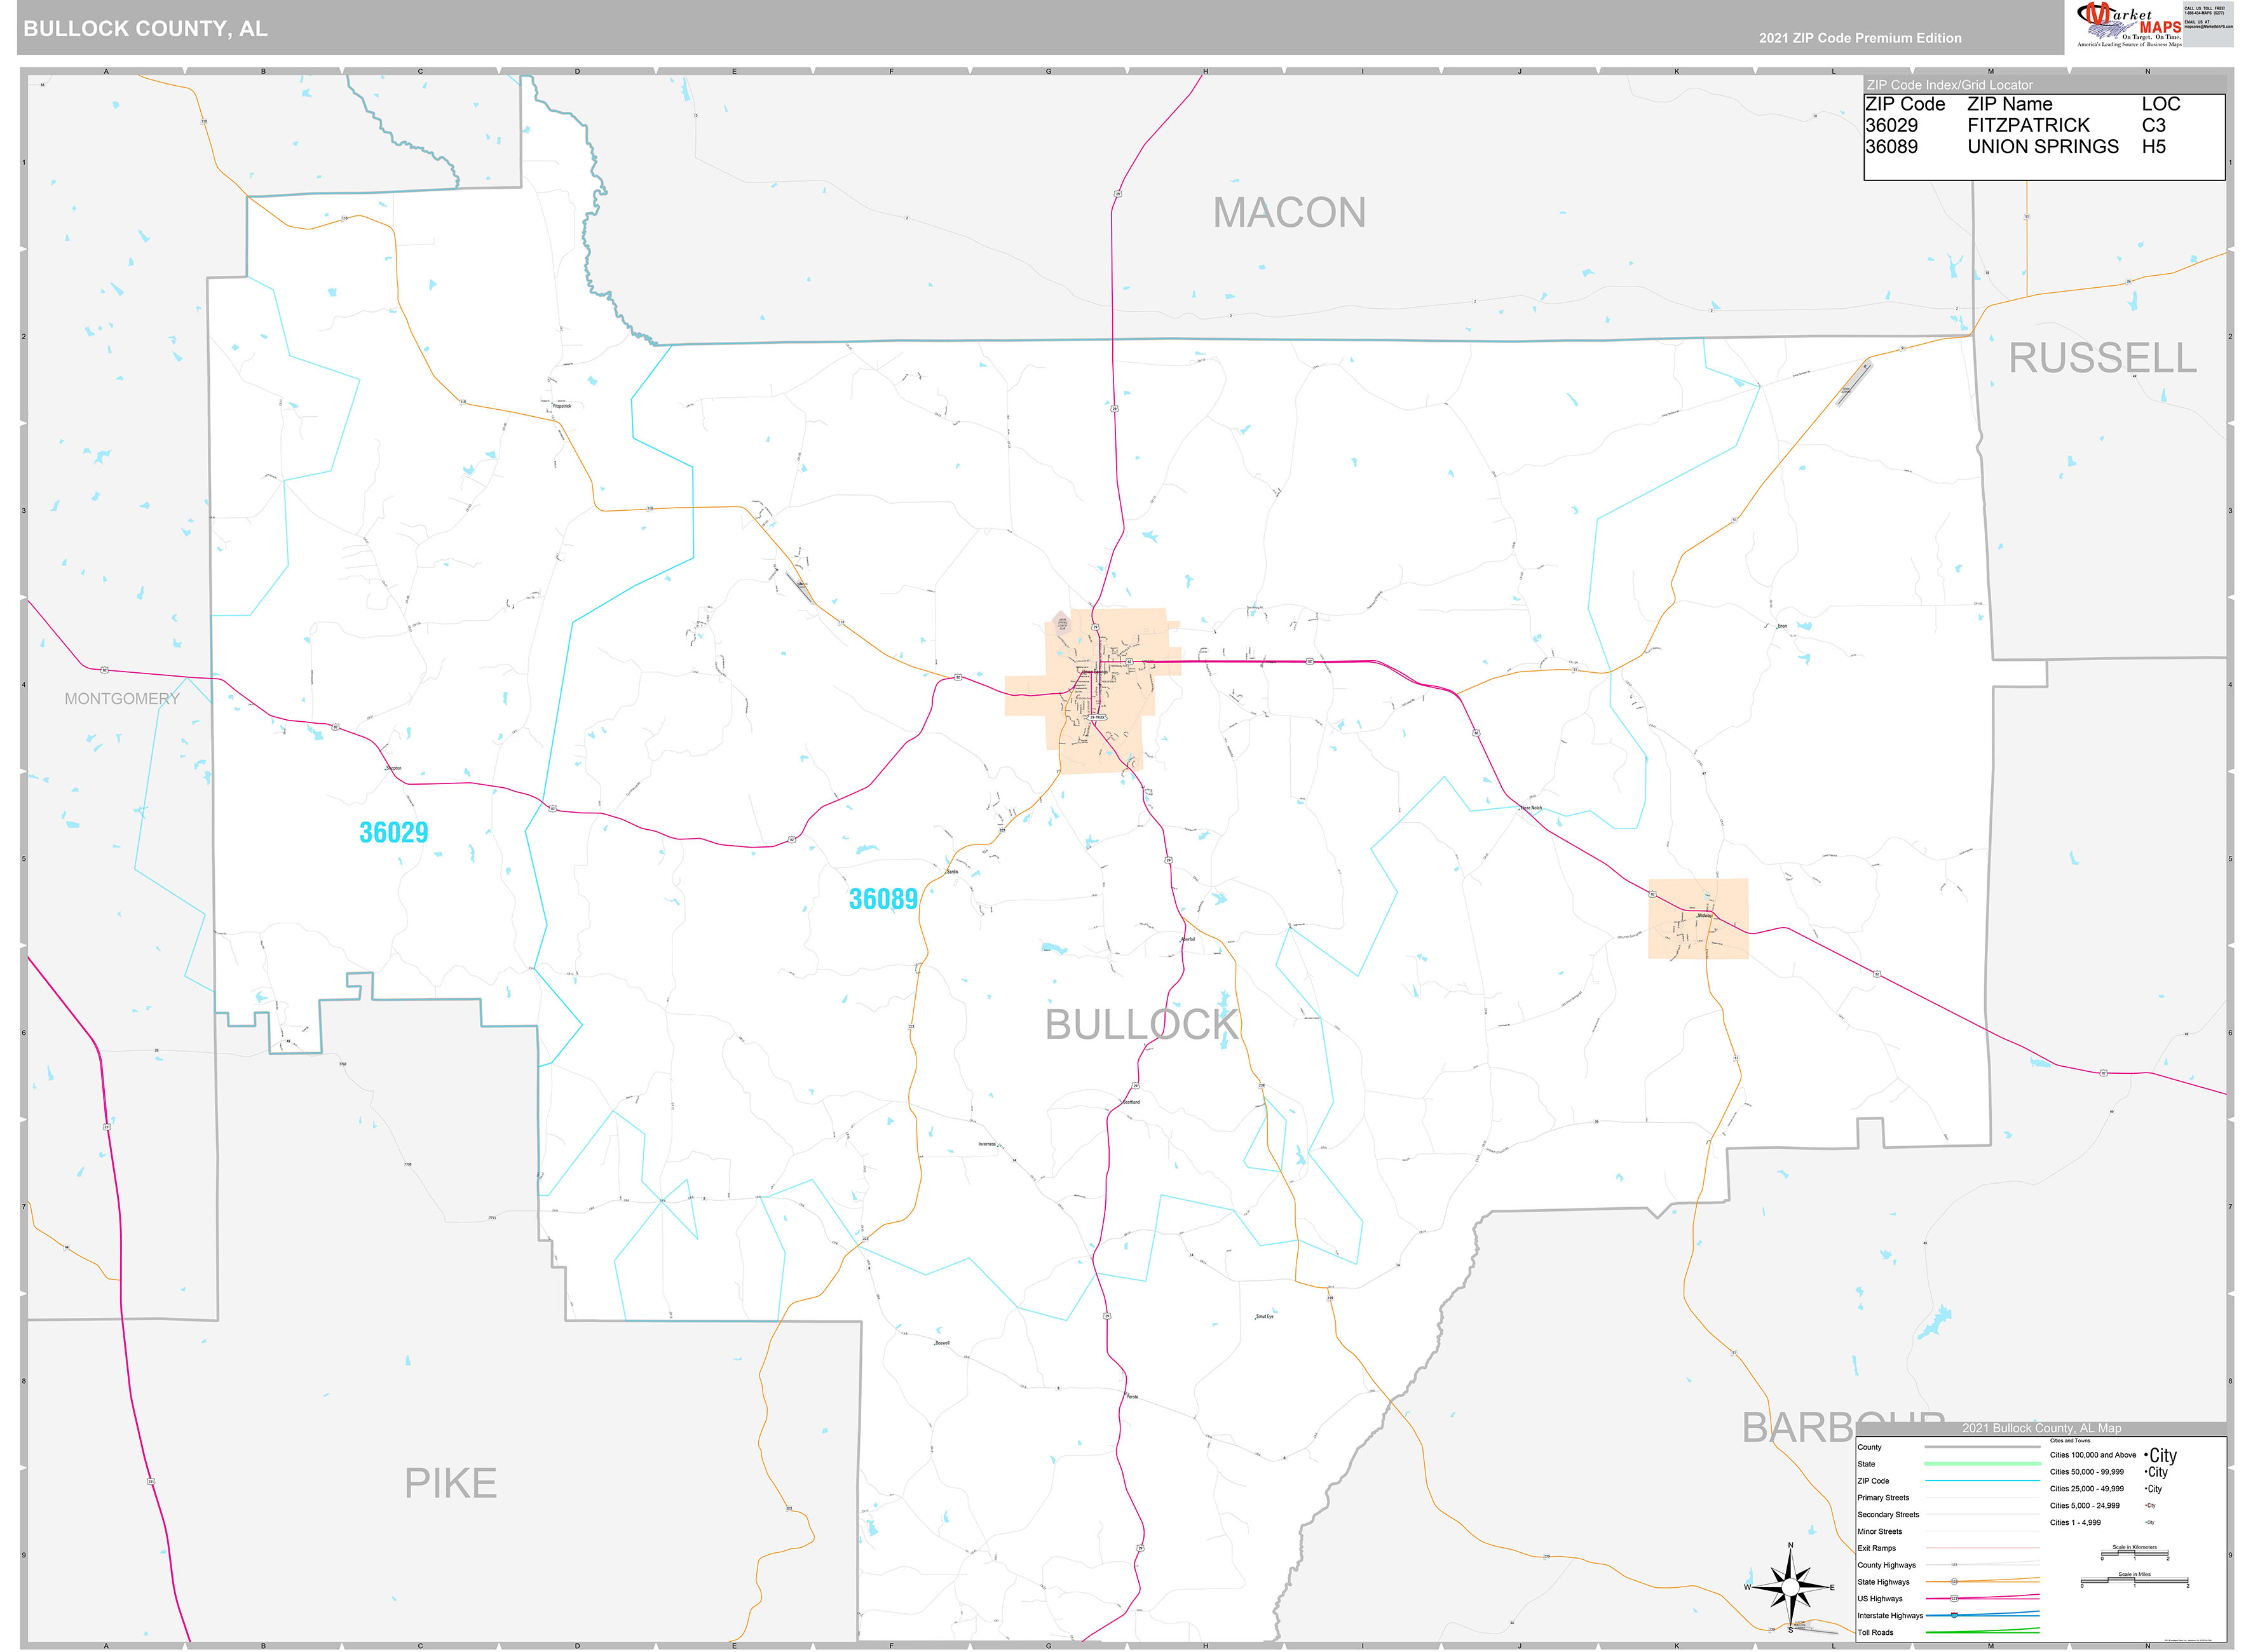Click 'Cities 5,000 - 24,999' legend entry
2253x1652 pixels.
[2084, 1506]
